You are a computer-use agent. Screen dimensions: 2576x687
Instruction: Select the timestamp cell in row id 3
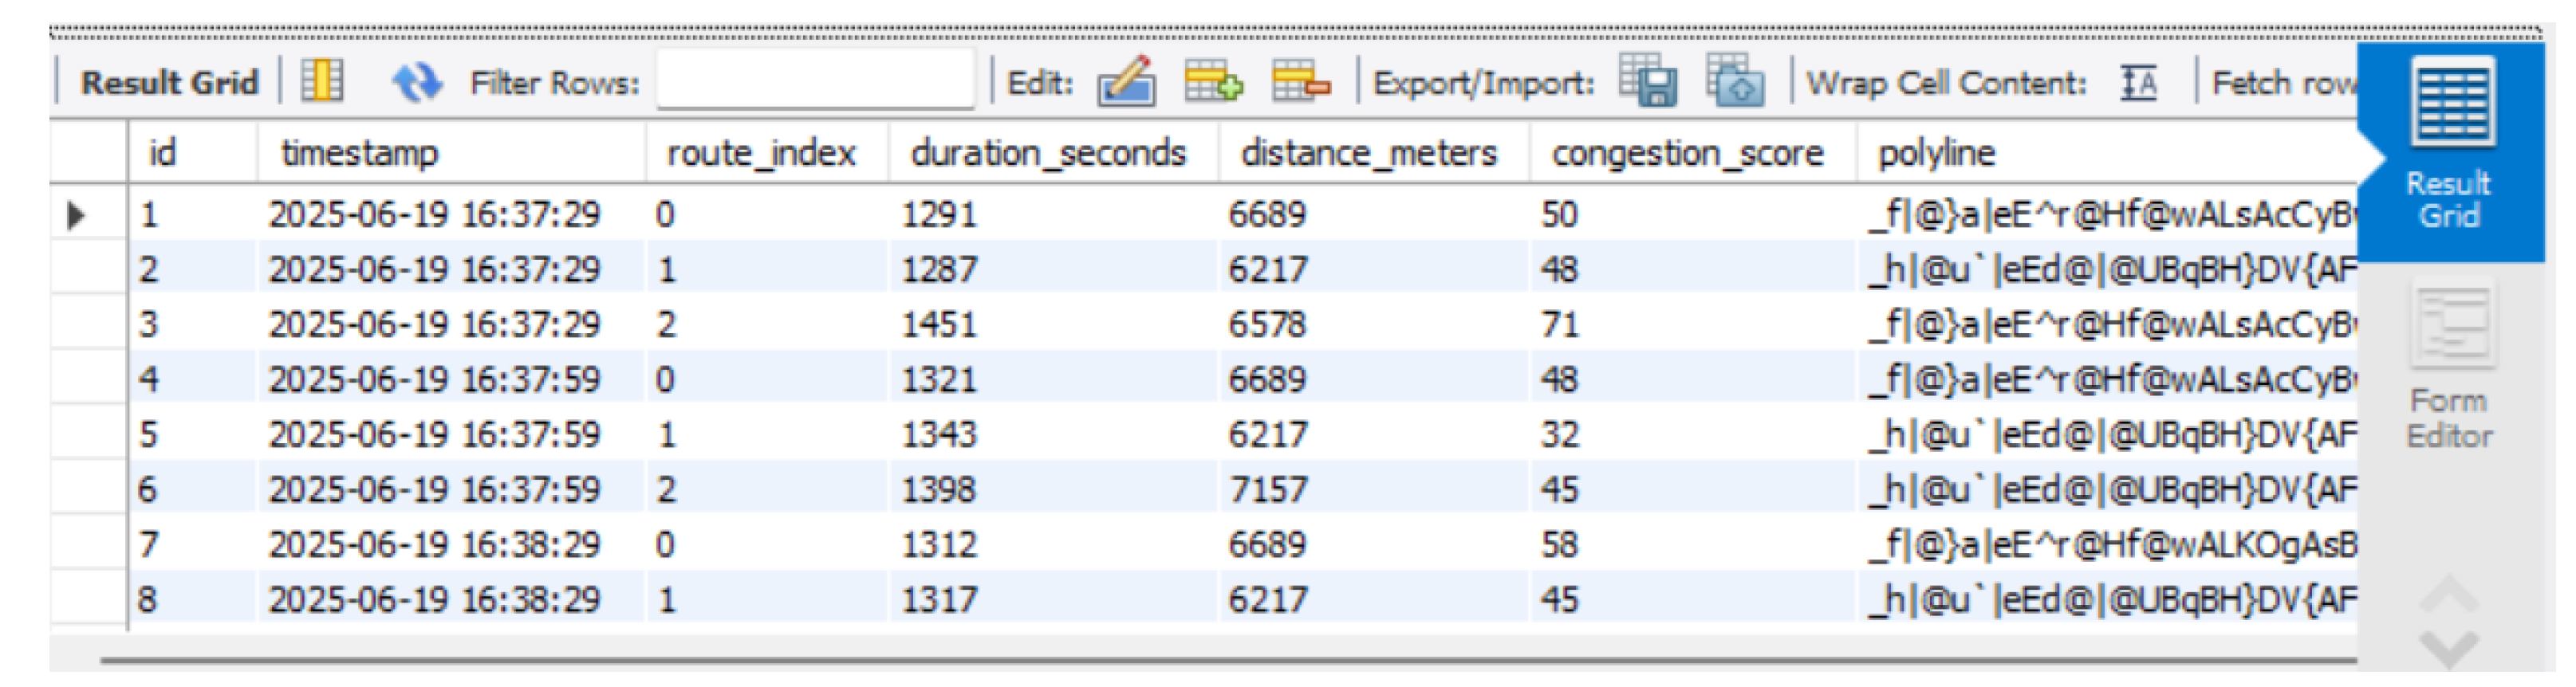click(451, 324)
